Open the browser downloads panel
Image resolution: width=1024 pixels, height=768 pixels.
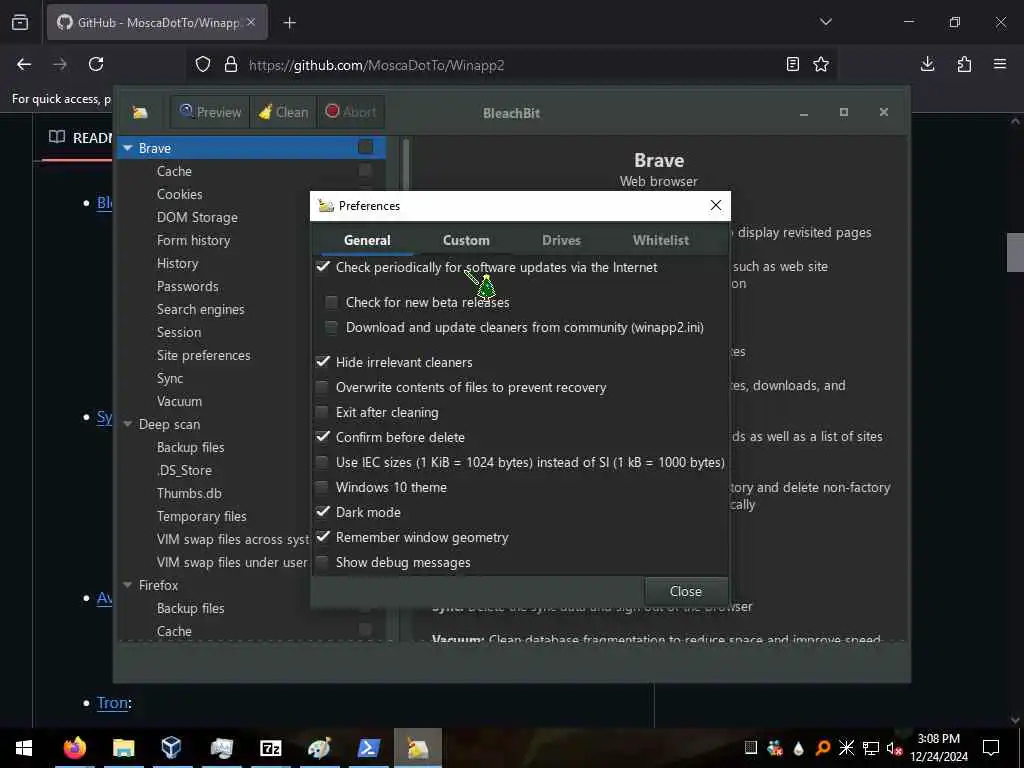[927, 64]
